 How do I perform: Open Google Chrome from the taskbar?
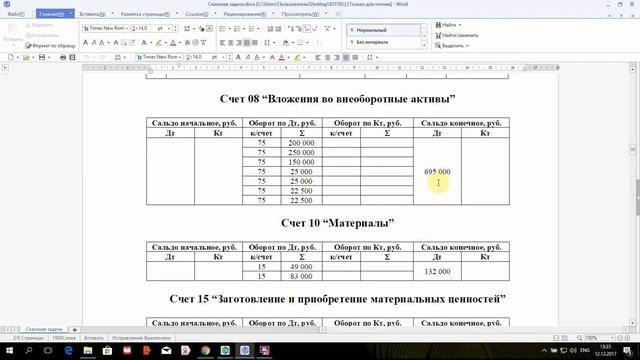(x=205, y=351)
